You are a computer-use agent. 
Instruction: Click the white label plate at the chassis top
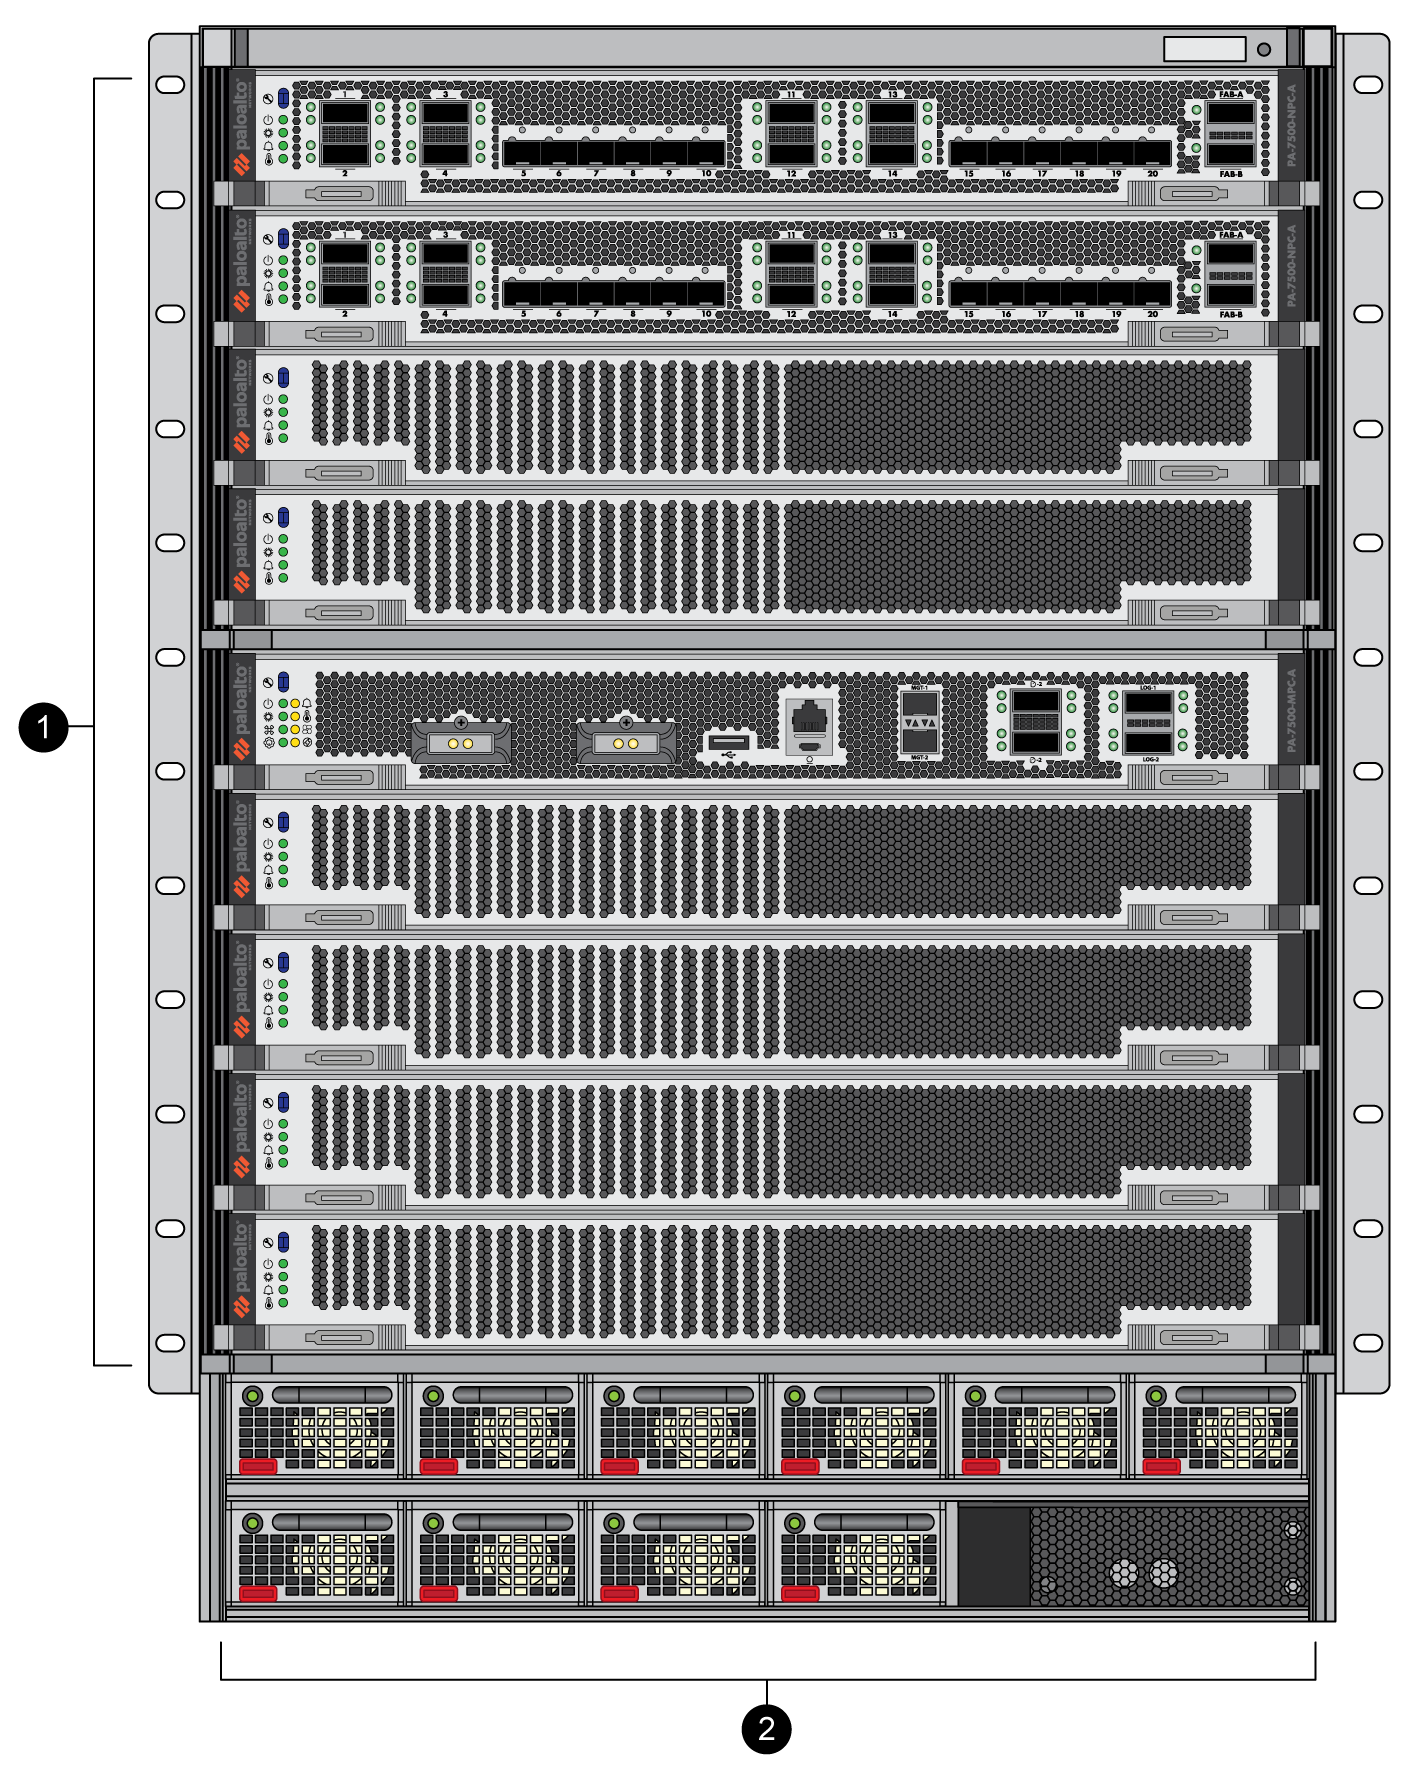pos(1205,49)
